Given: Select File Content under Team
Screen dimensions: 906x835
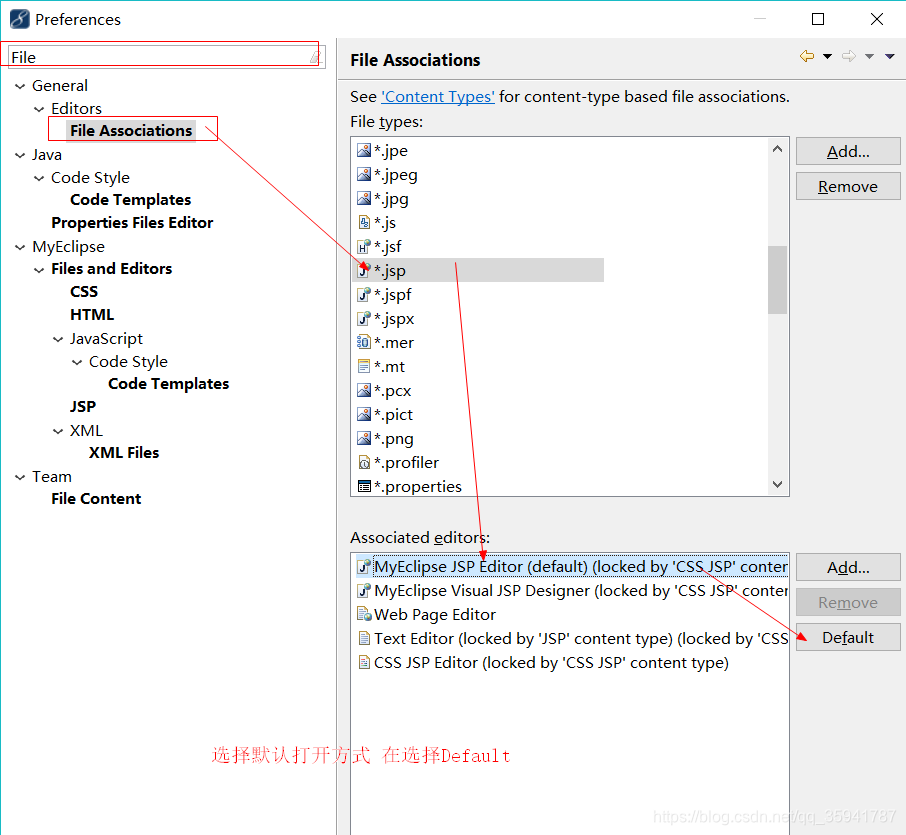Looking at the screenshot, I should (96, 499).
